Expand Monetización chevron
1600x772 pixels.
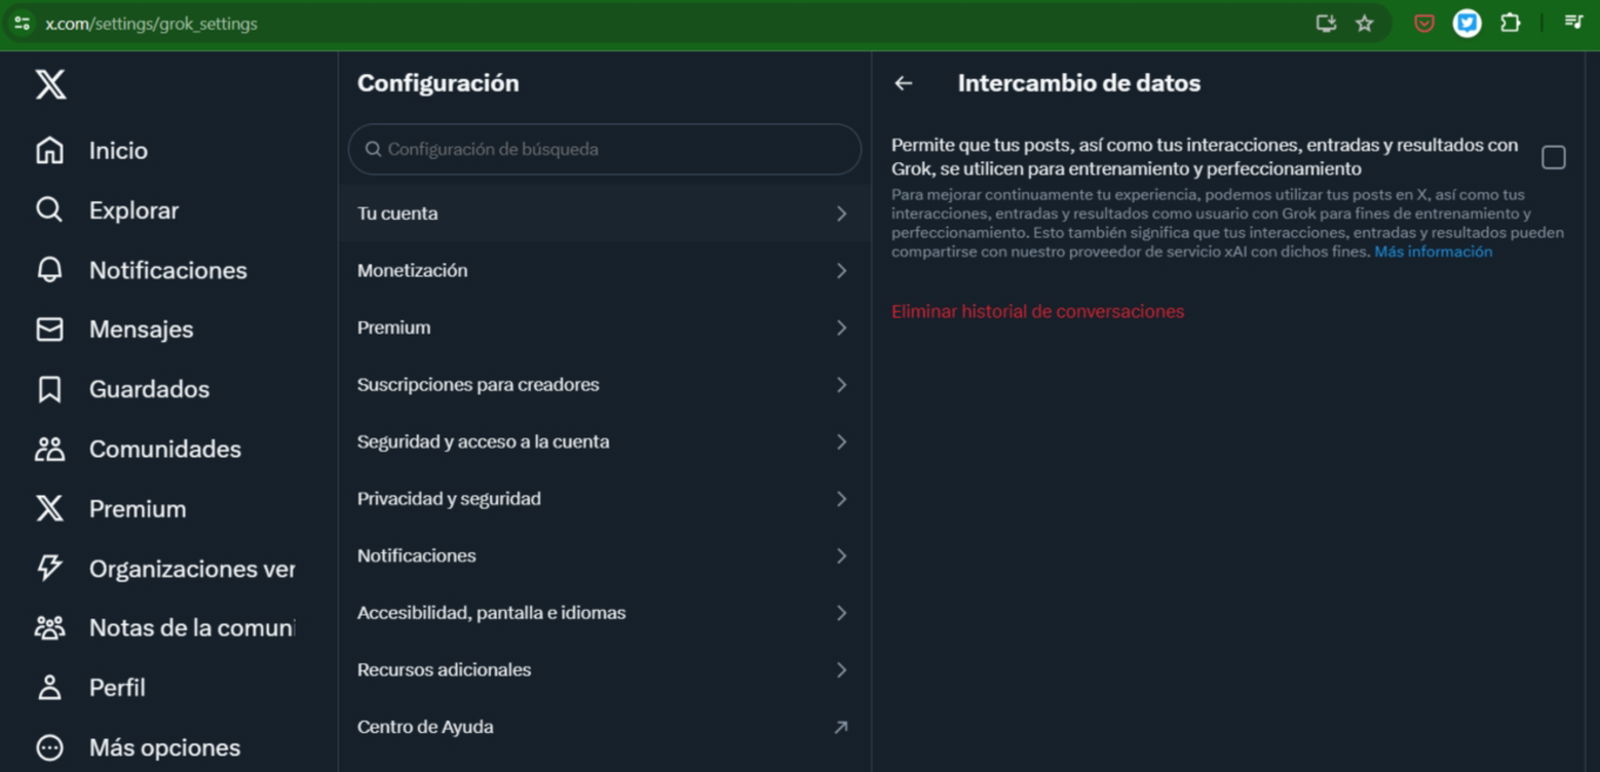click(x=841, y=270)
